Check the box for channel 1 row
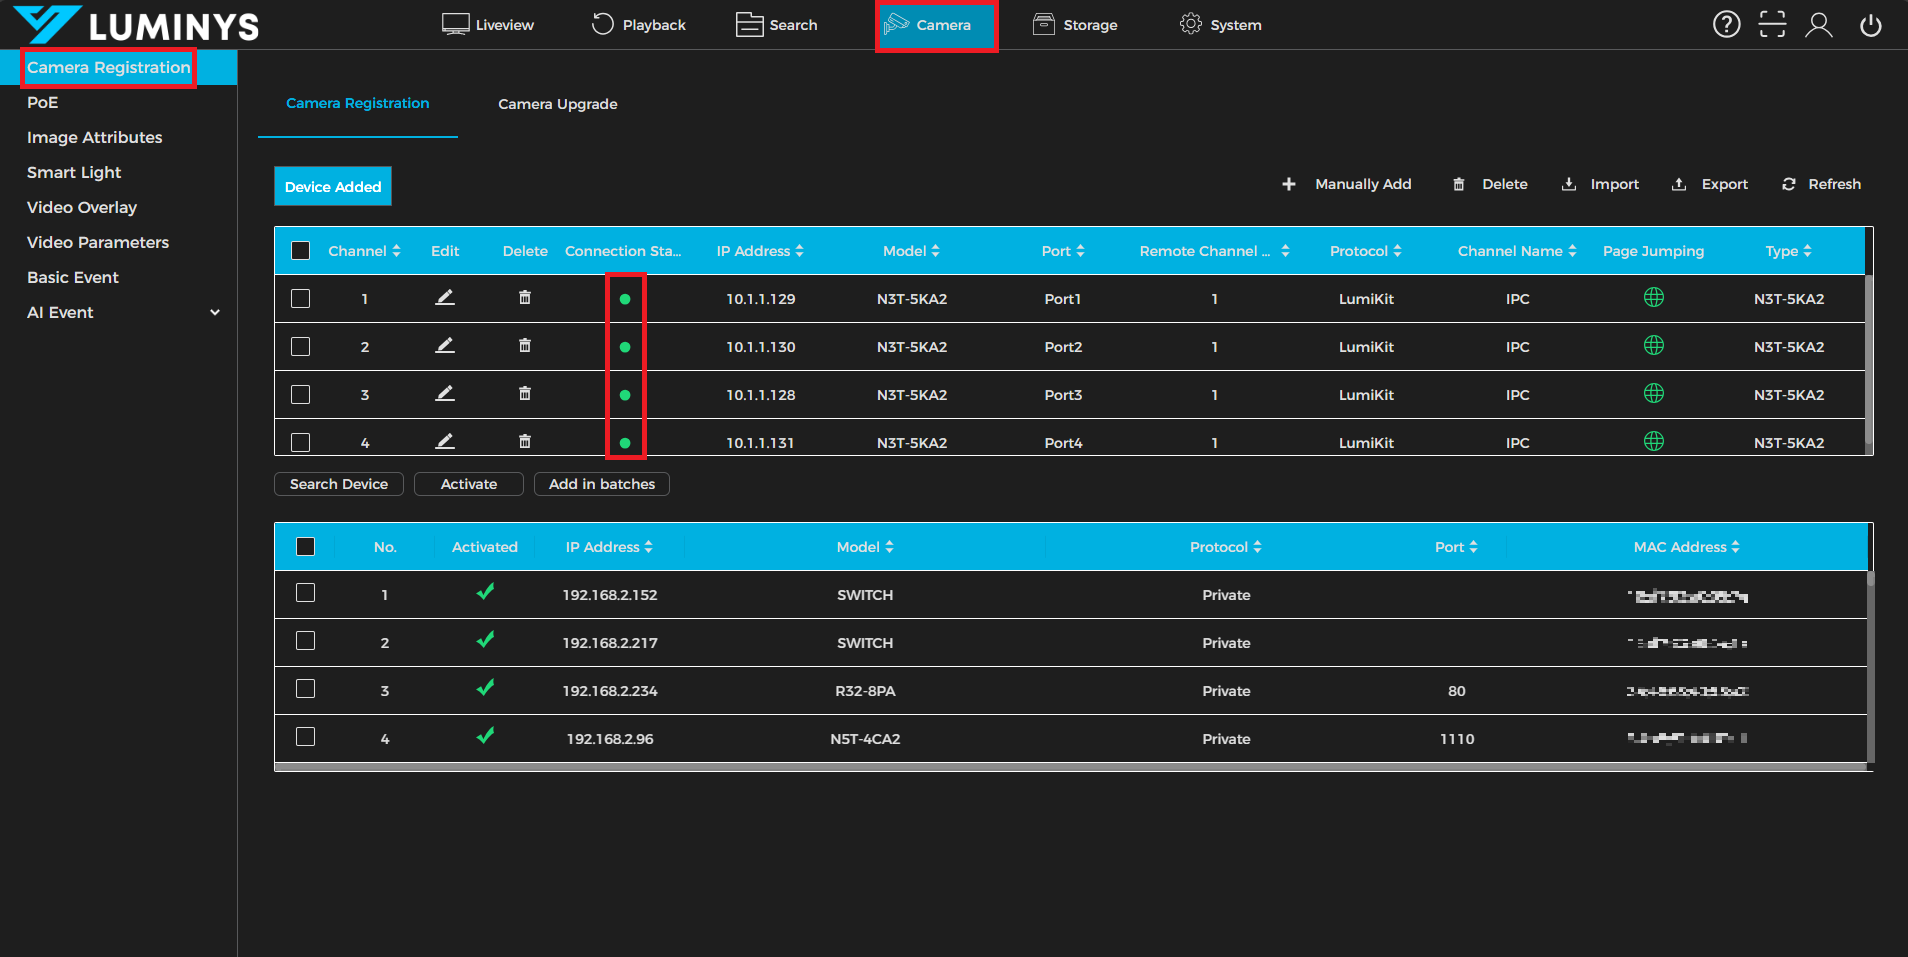Viewport: 1908px width, 957px height. 300,299
